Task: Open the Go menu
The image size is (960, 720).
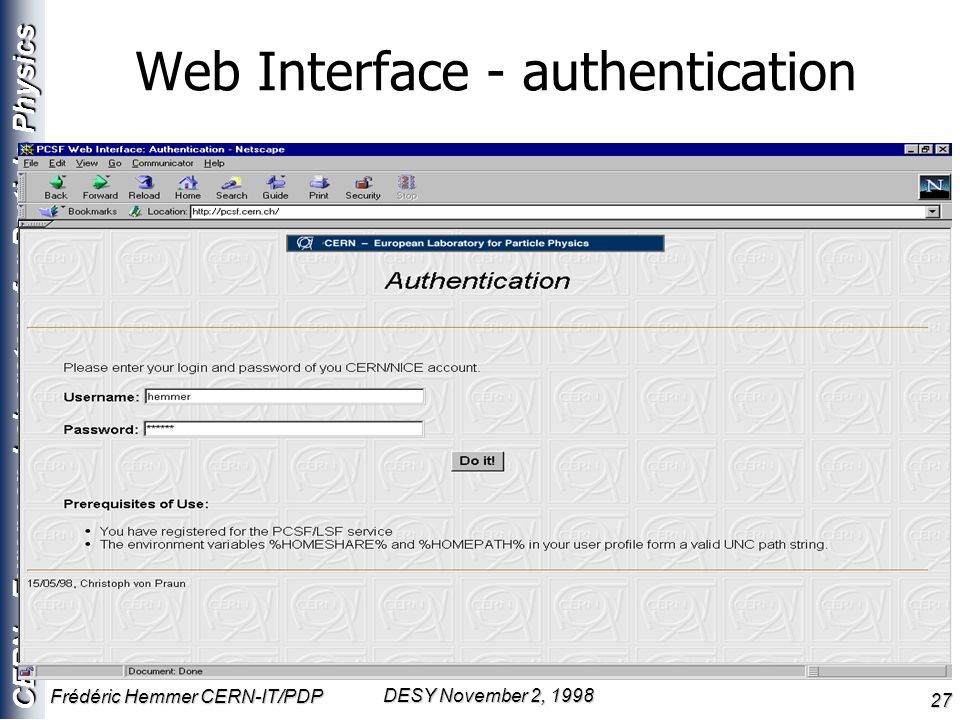Action: pyautogui.click(x=114, y=163)
